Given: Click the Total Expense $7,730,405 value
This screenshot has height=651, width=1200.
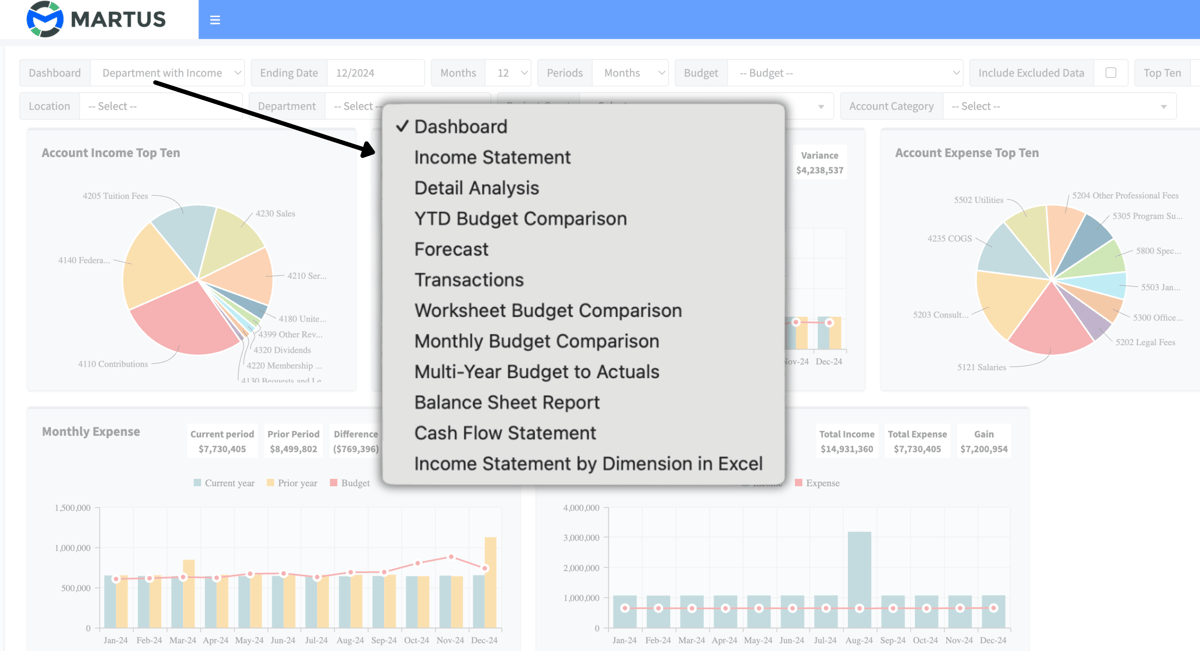Looking at the screenshot, I should [x=917, y=449].
